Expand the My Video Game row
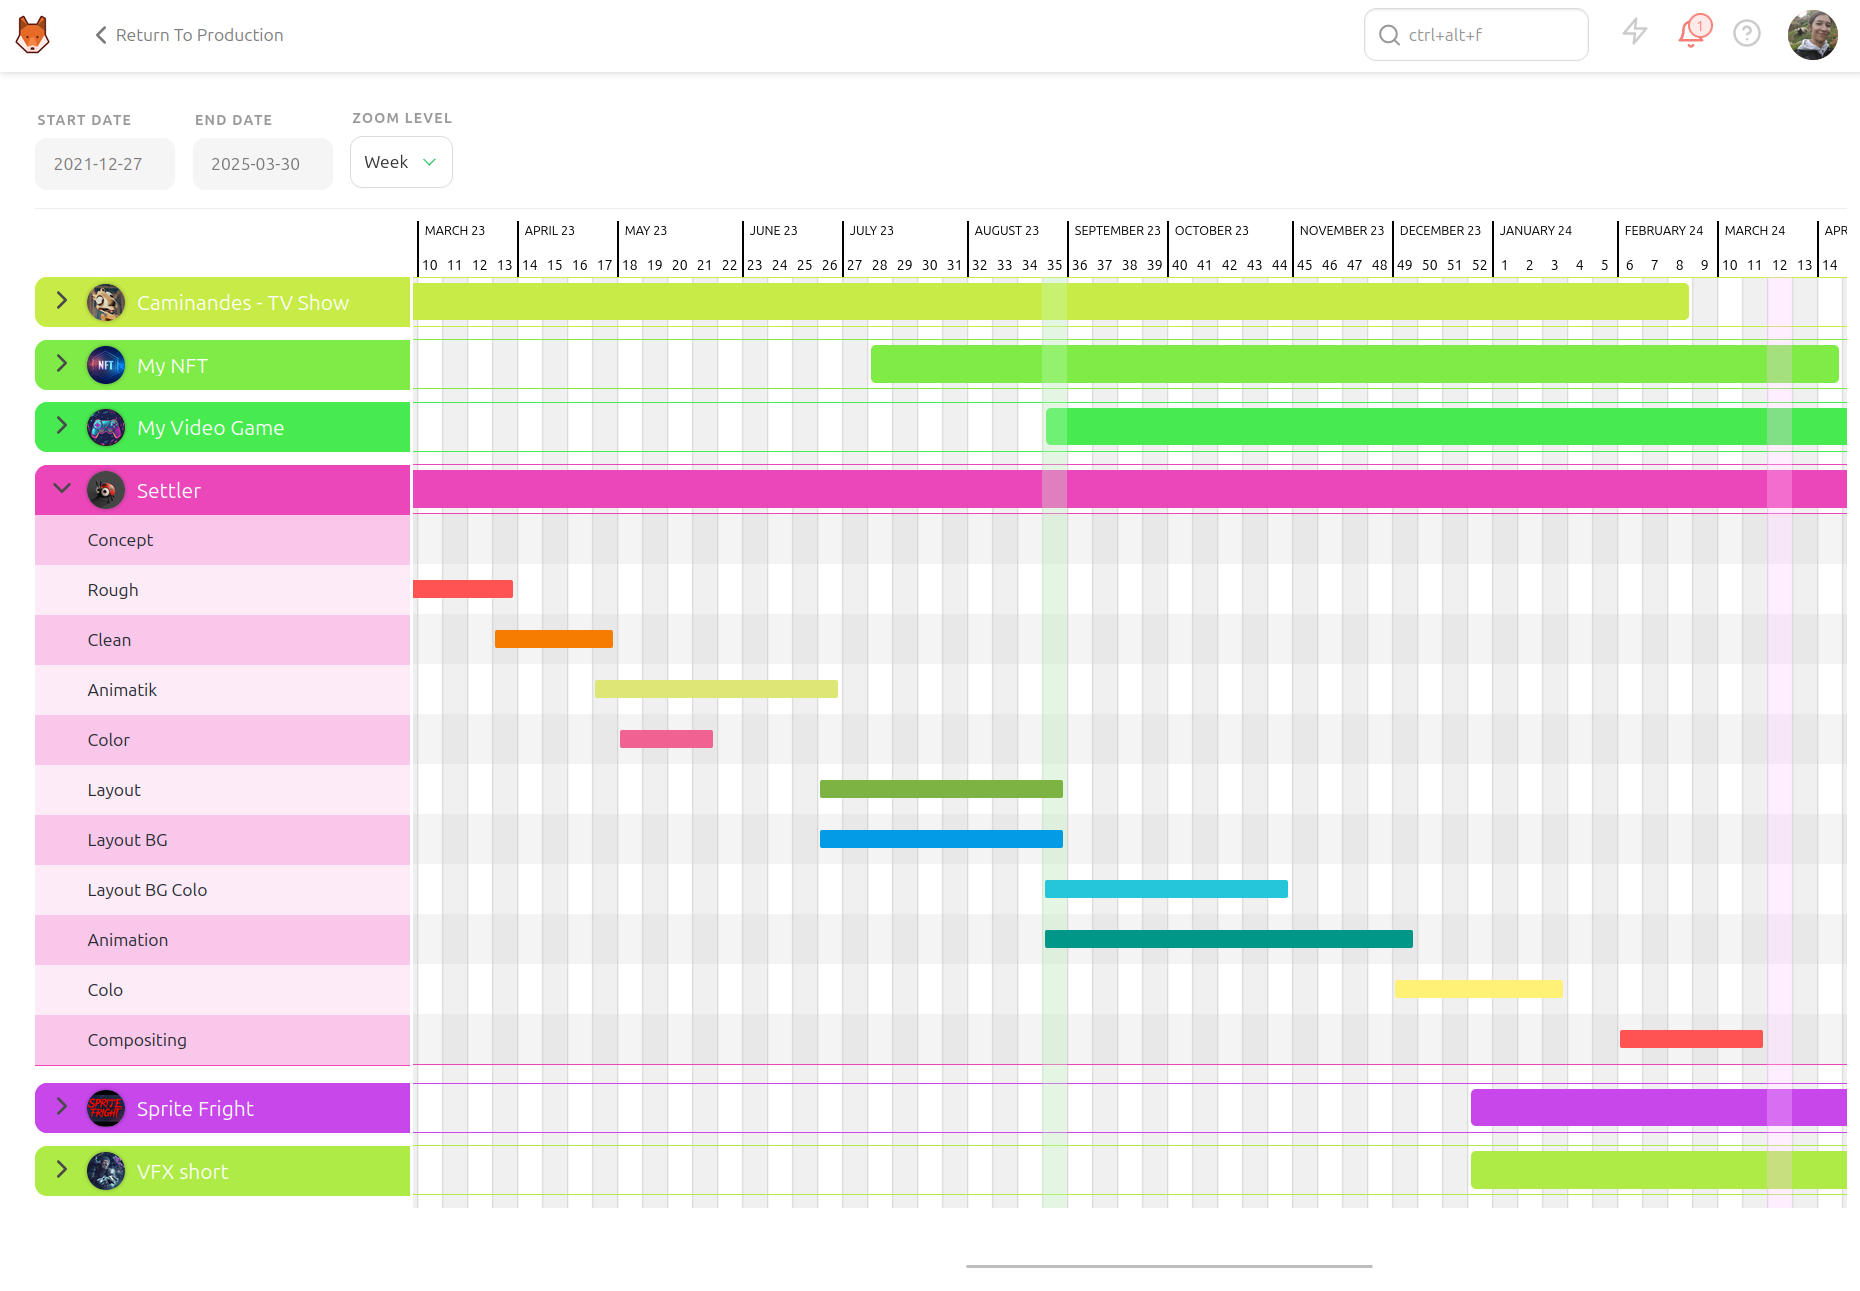This screenshot has height=1291, width=1860. [62, 426]
